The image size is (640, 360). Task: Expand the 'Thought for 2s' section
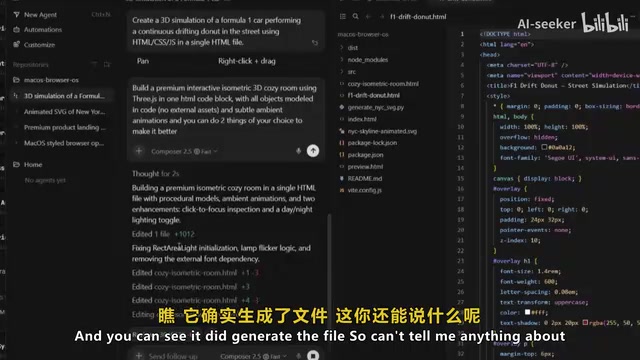[155, 173]
